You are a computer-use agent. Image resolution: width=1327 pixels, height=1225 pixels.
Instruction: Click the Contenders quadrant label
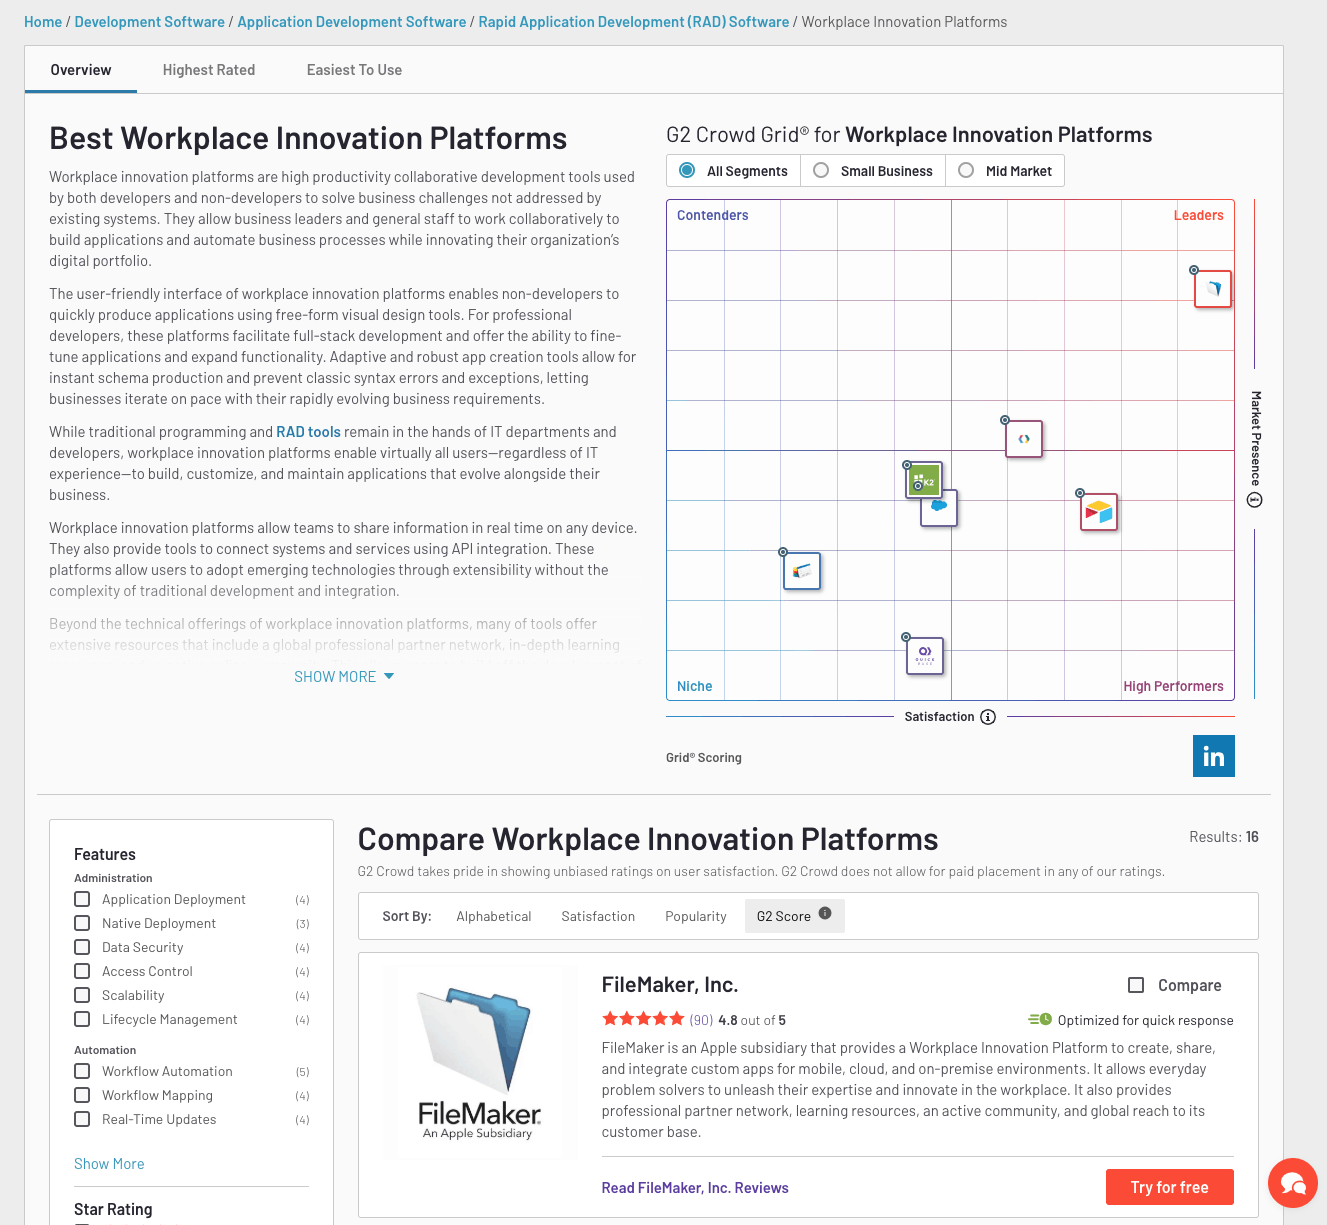click(x=713, y=215)
